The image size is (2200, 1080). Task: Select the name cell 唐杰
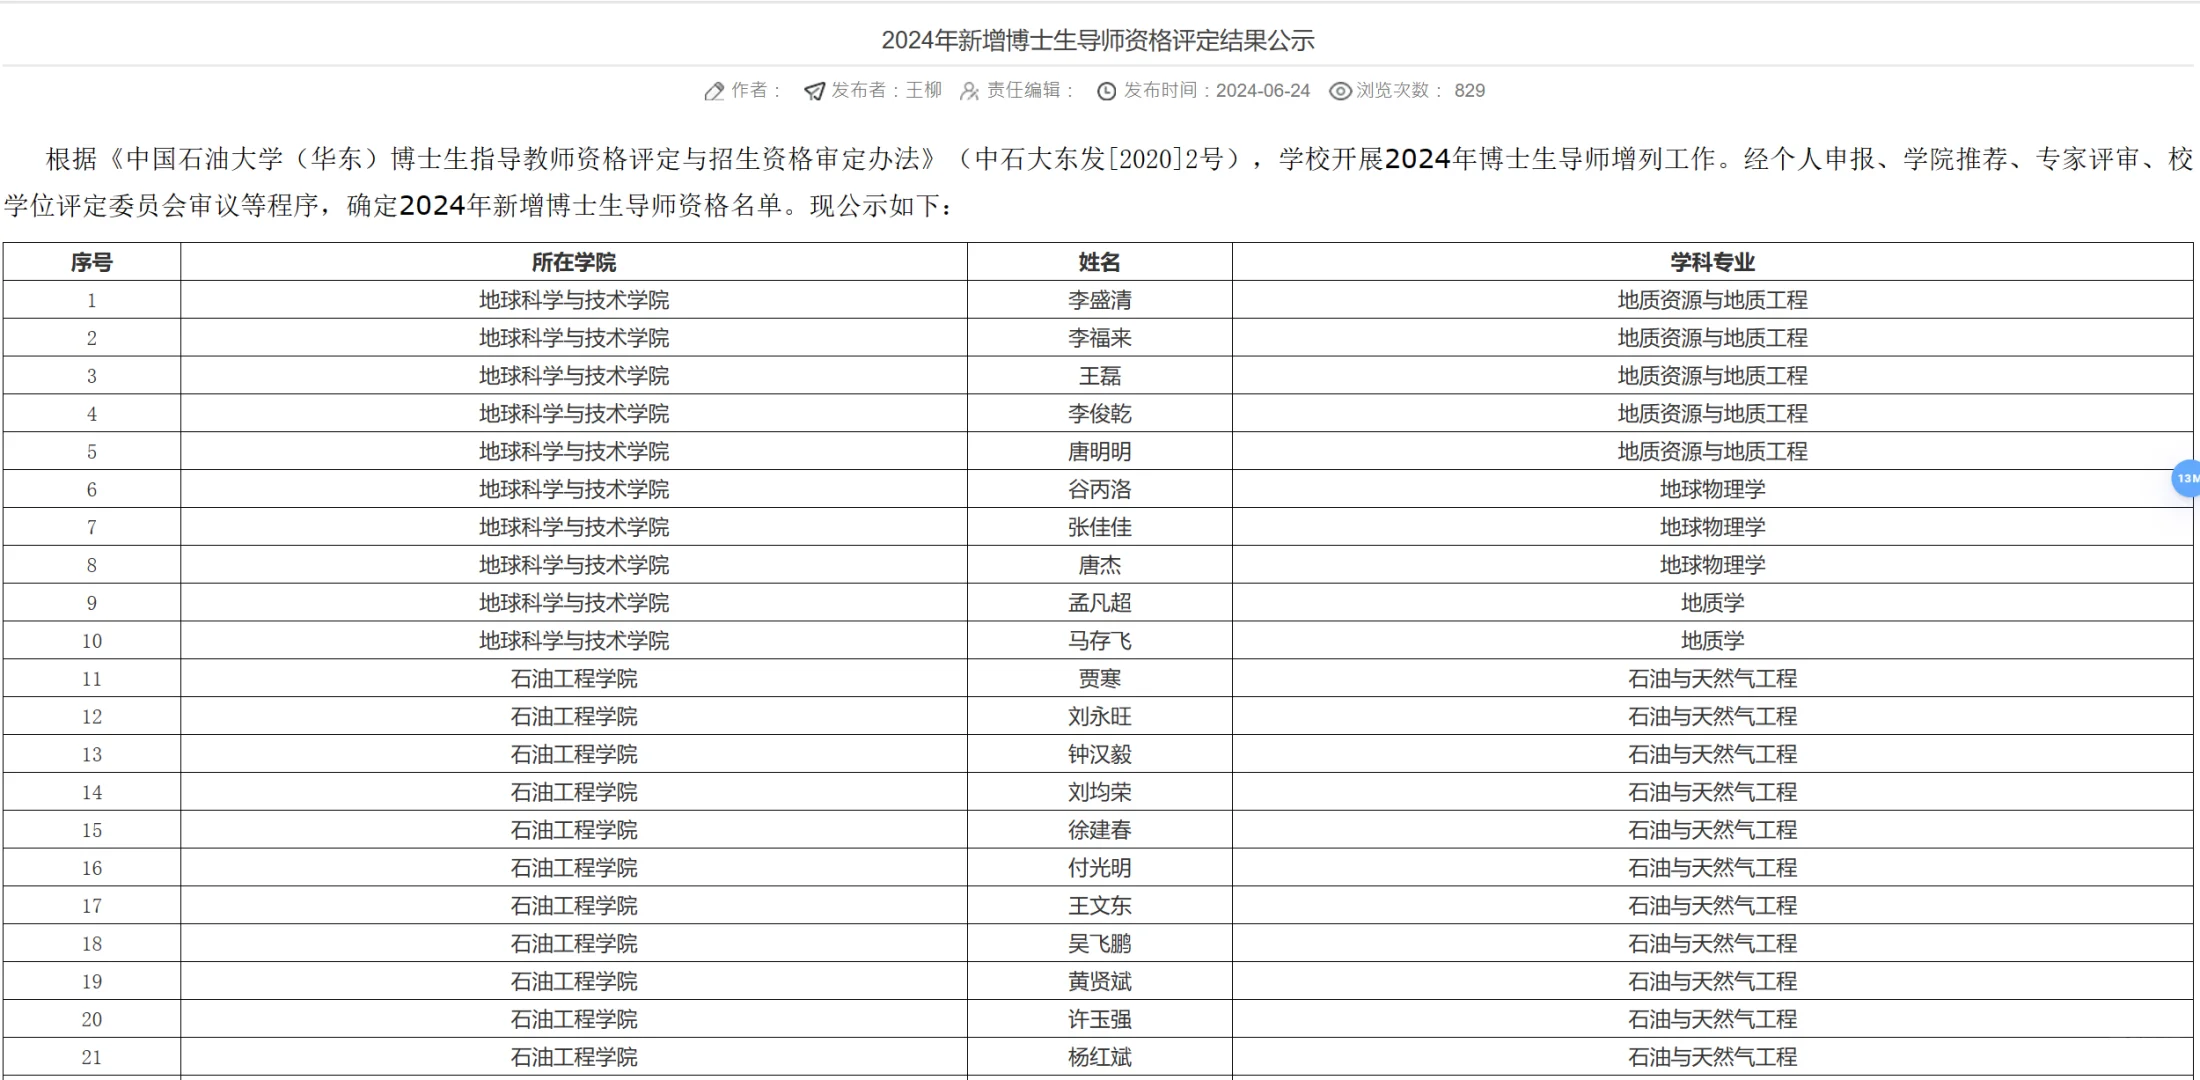pos(1100,565)
